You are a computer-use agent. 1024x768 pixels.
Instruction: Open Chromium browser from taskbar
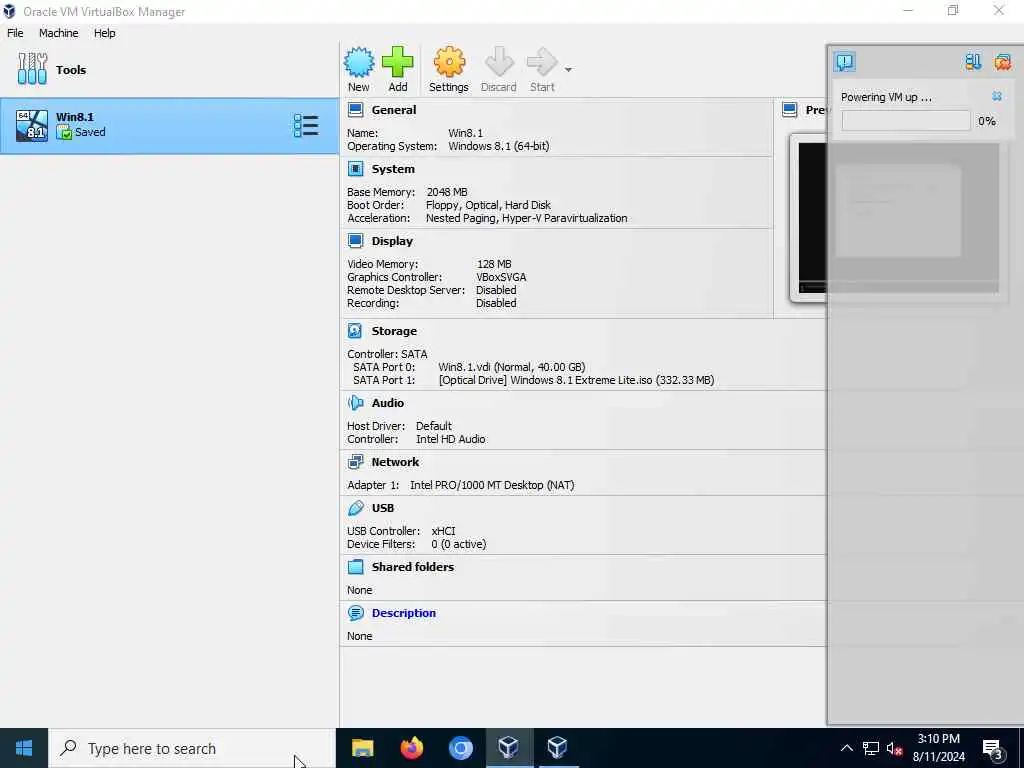[460, 748]
